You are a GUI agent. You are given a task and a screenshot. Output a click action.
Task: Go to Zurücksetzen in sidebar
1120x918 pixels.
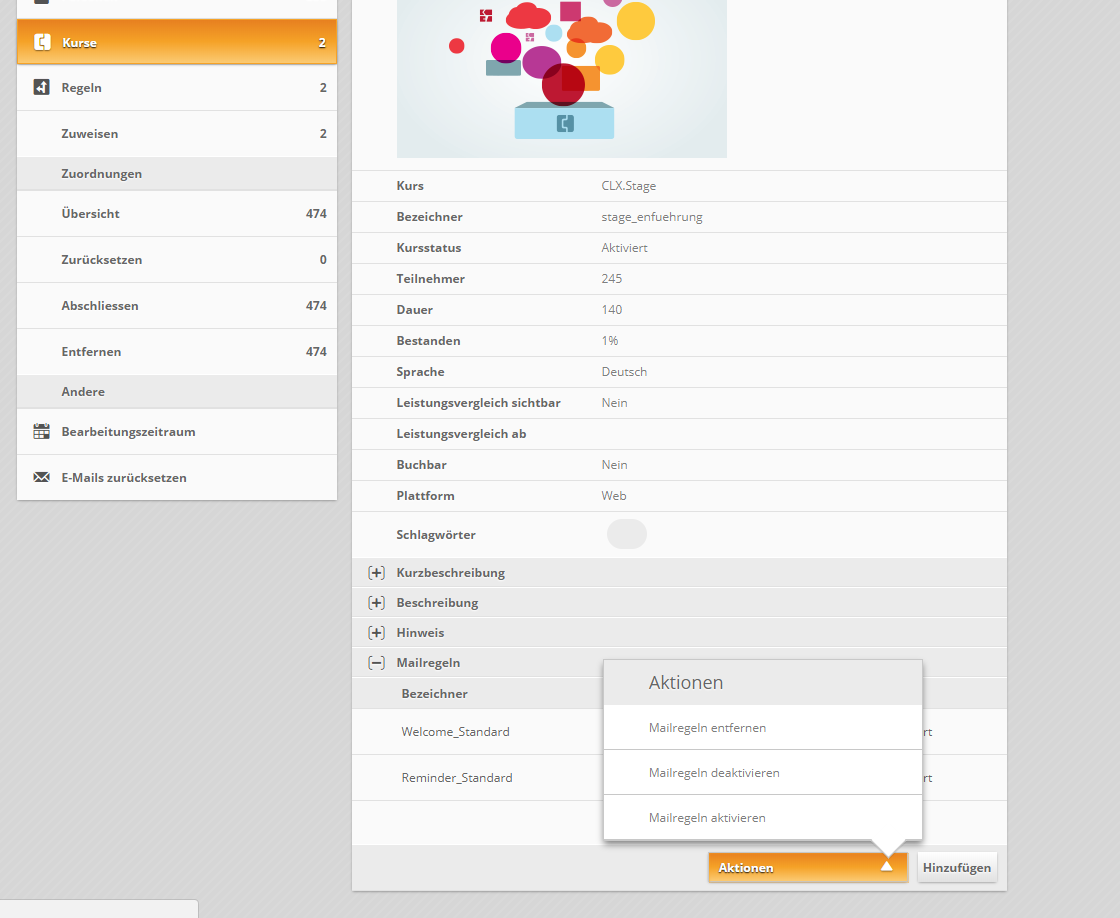click(x=101, y=260)
